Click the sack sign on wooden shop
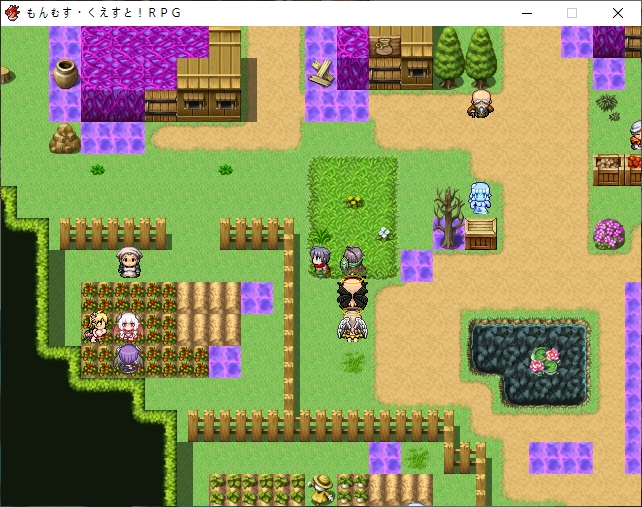Screen dimensions: 642x507 pos(384,47)
